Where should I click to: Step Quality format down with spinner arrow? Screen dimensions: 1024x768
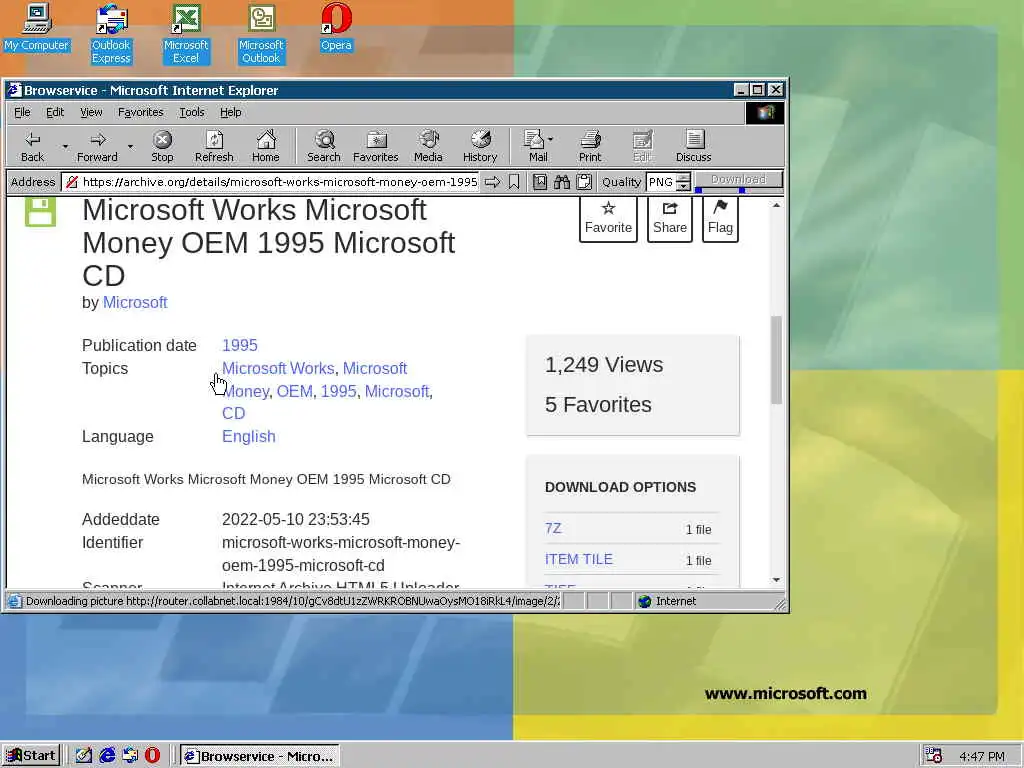tap(683, 187)
